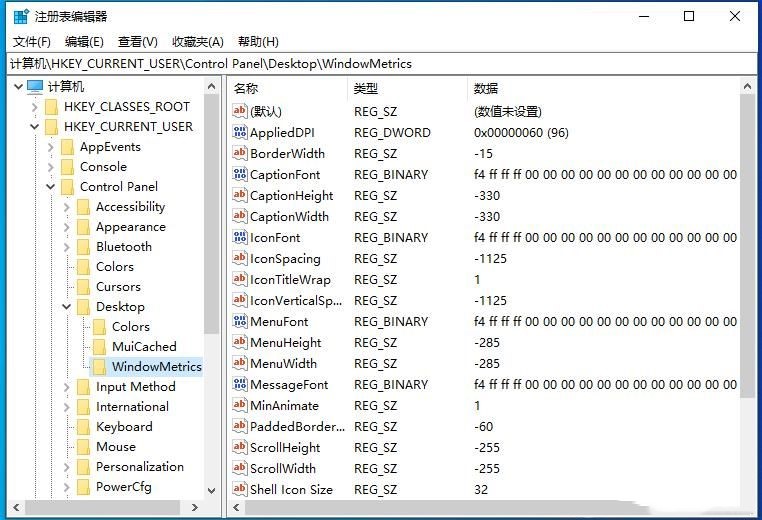Click REG_DWORD type cell
Viewport: 762px width, 520px height.
click(392, 133)
